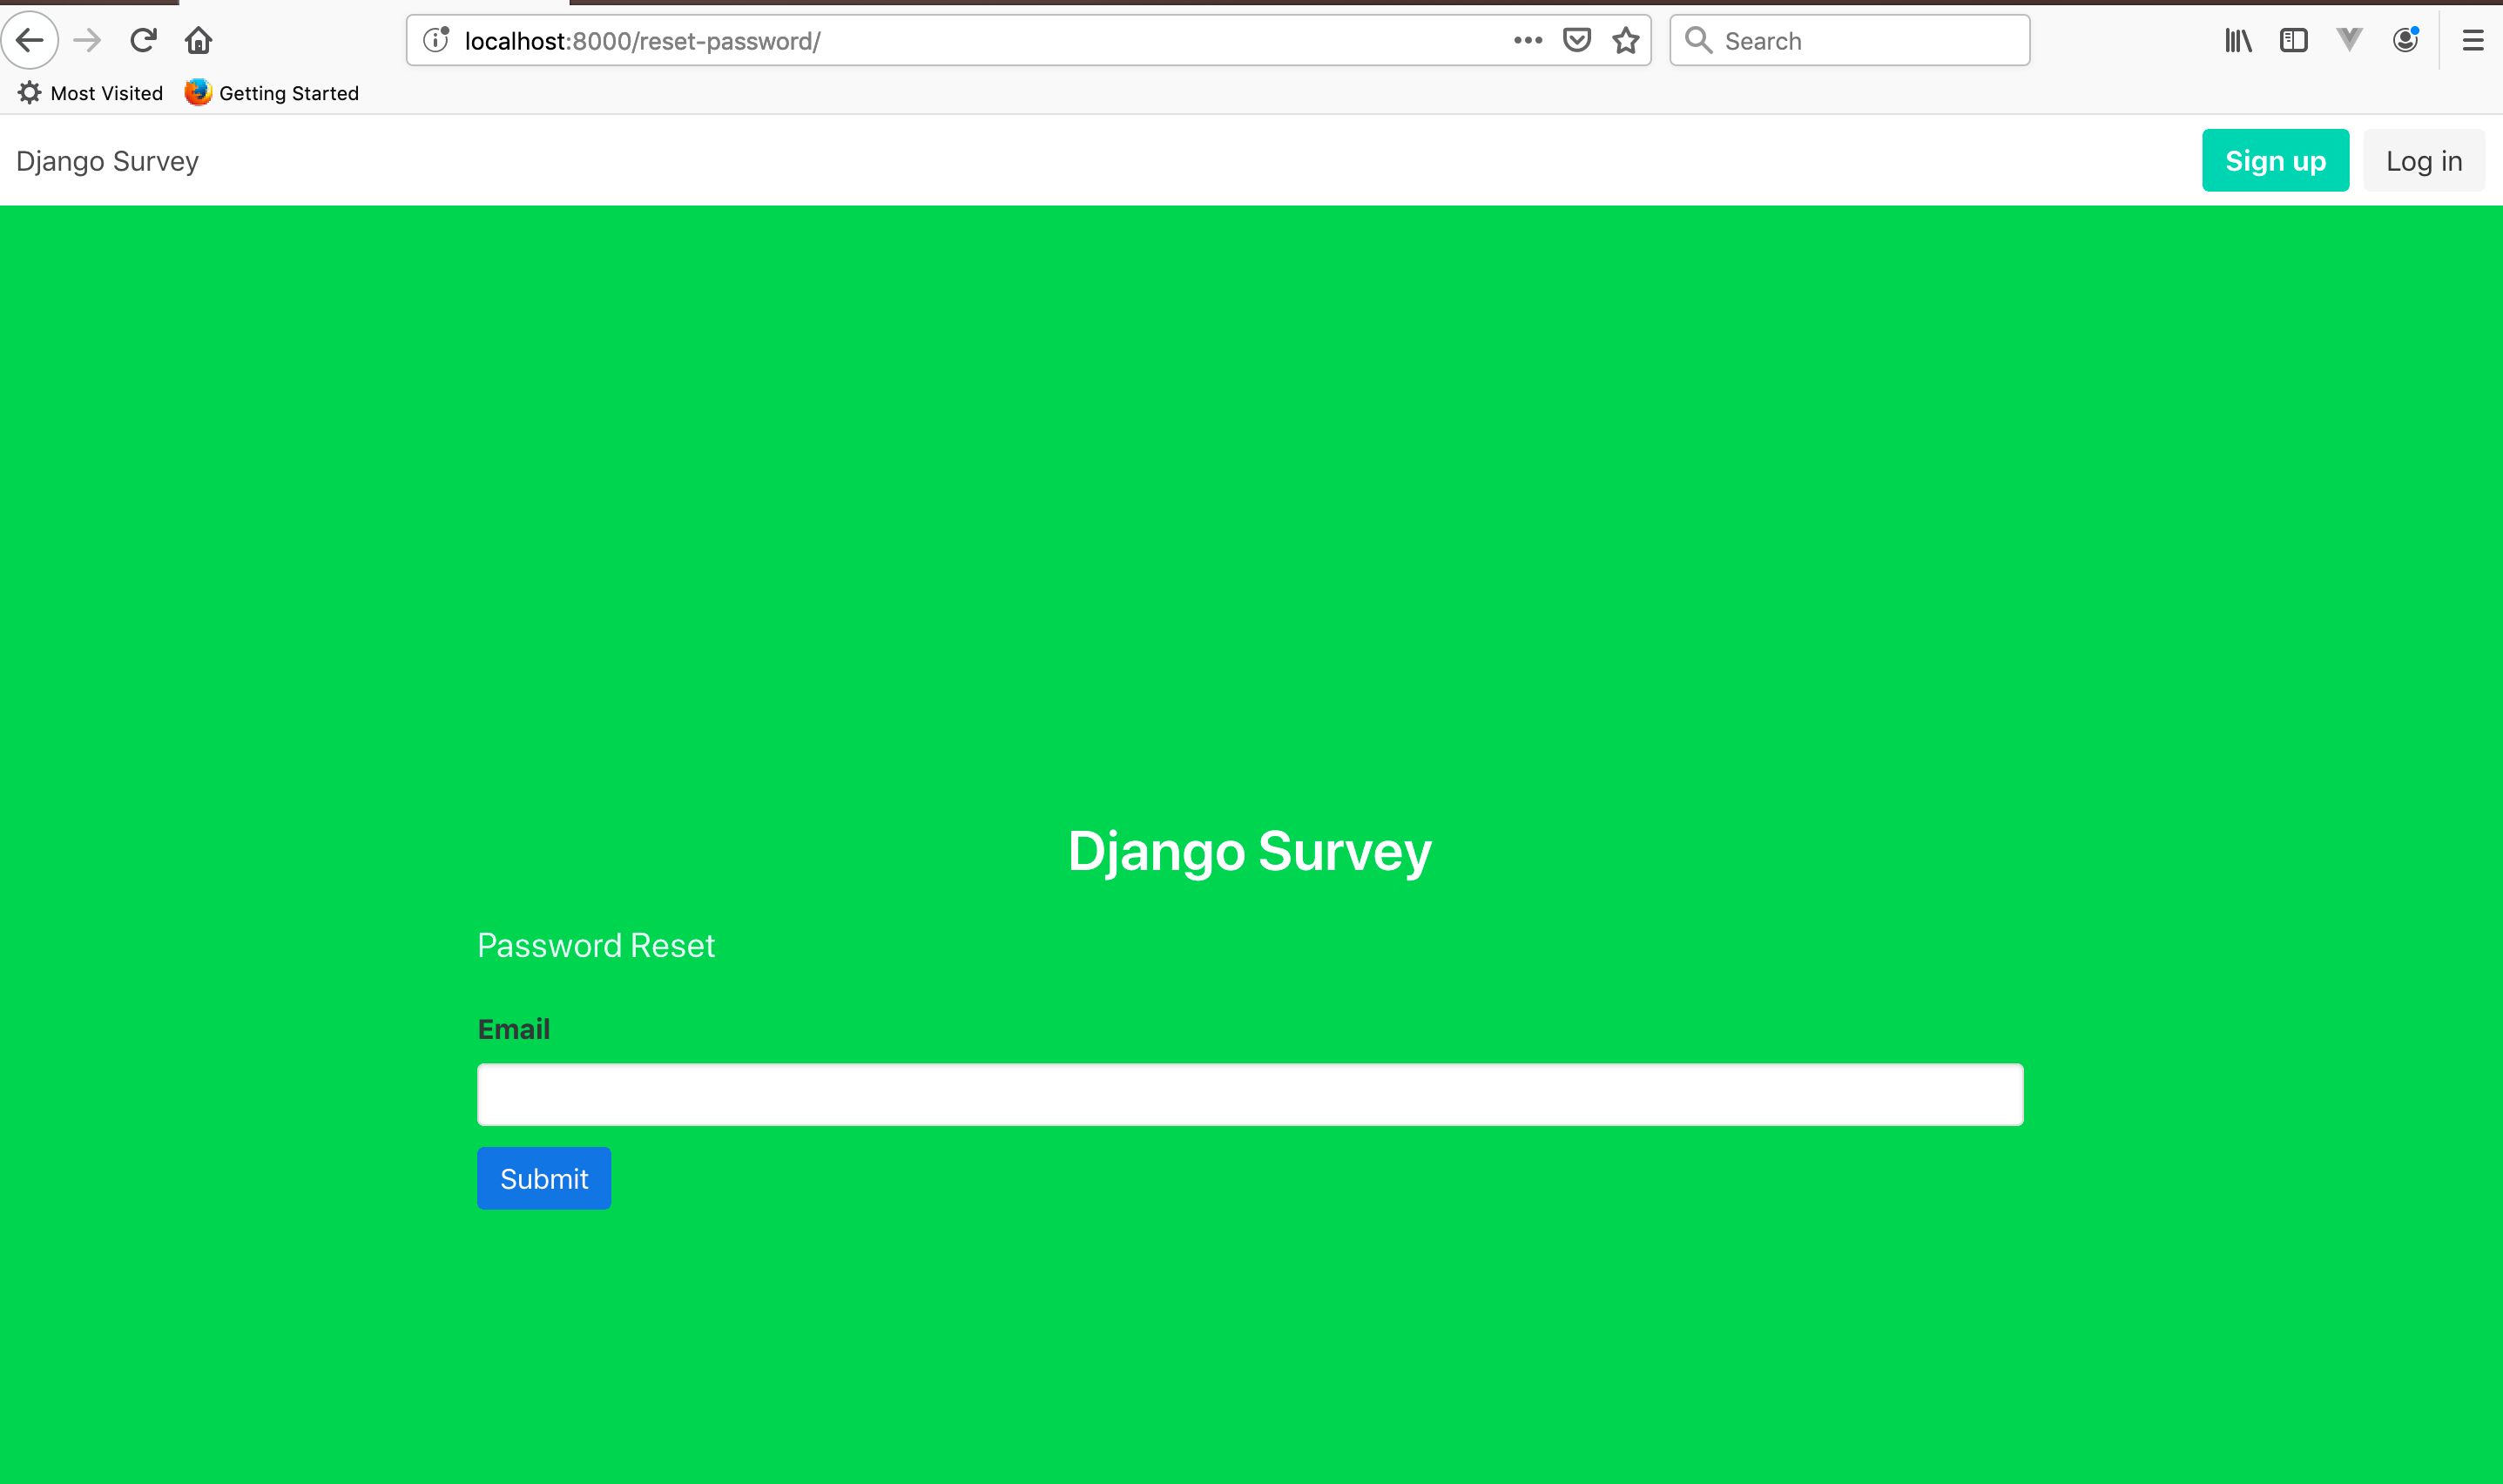Screen dimensions: 2503x1484
Task: Go to the browser home page
Action: 197,40
